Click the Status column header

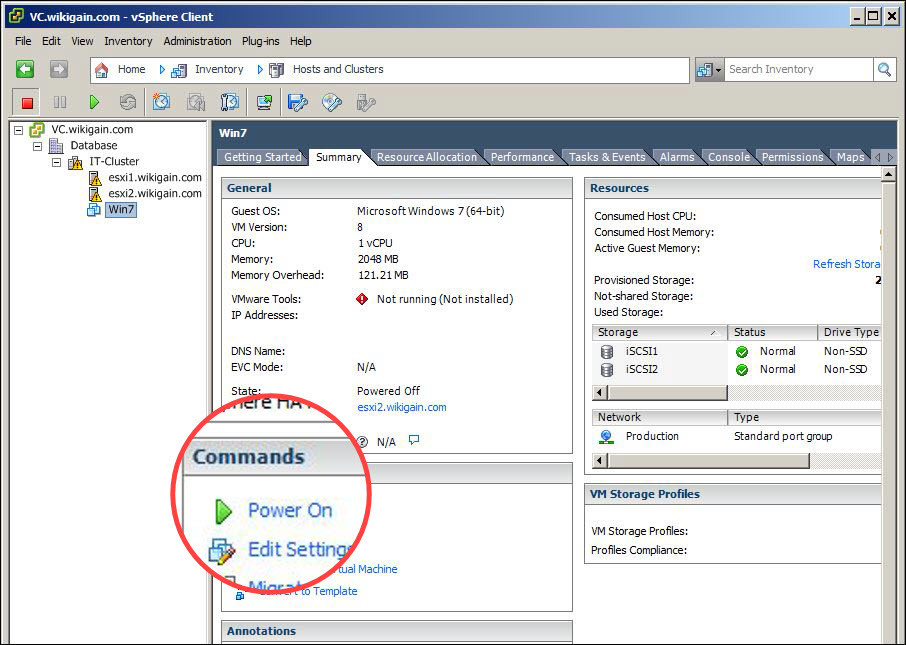pyautogui.click(x=773, y=332)
